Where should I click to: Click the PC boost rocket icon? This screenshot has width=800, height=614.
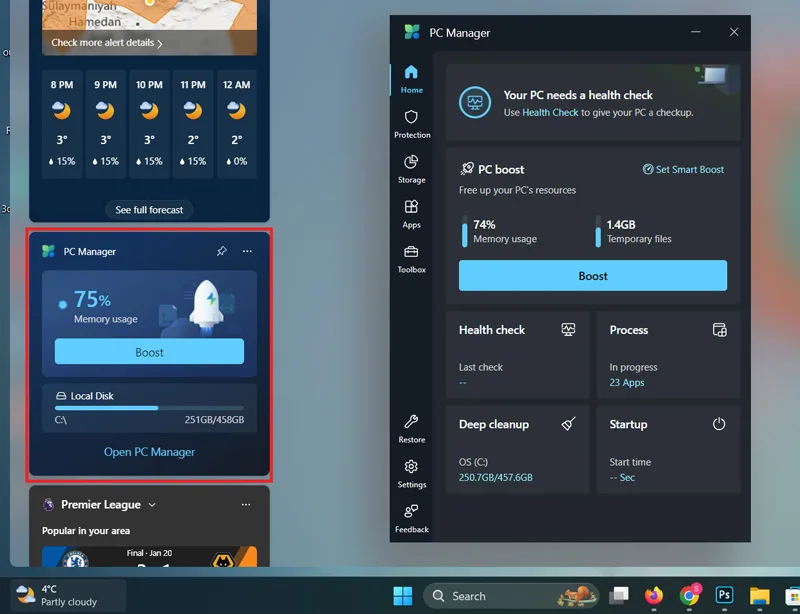[466, 169]
